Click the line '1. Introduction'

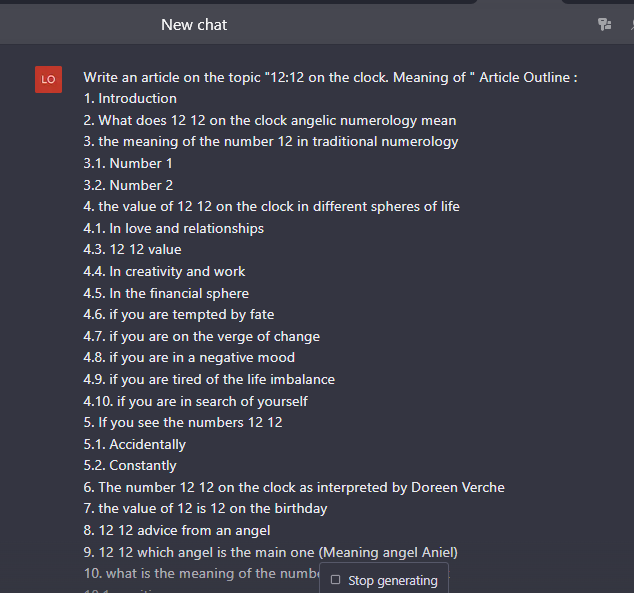(130, 99)
